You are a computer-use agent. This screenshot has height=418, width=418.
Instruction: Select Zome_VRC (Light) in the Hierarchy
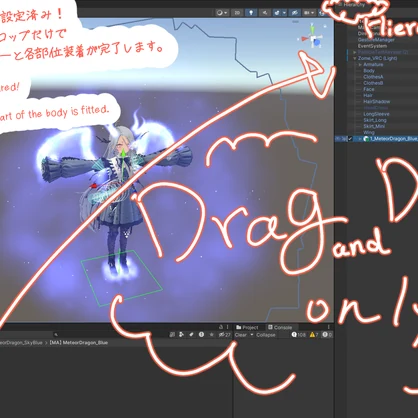click(378, 58)
